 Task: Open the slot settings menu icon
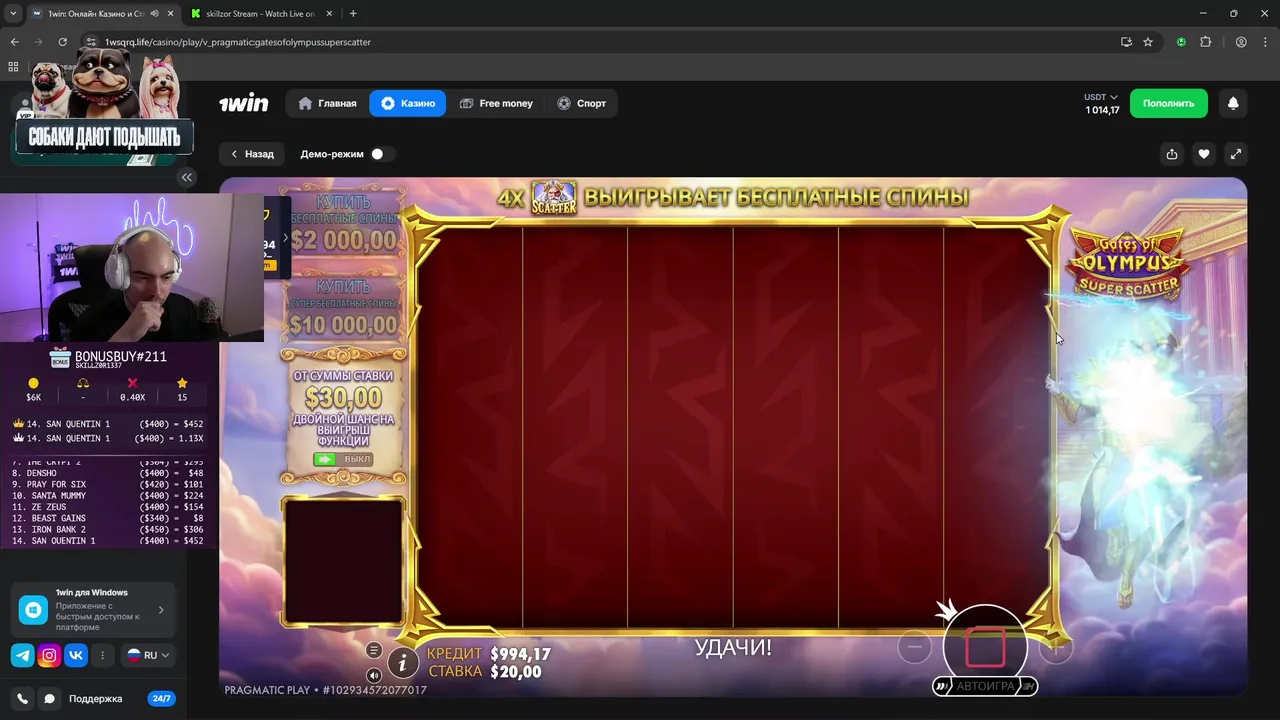(374, 650)
